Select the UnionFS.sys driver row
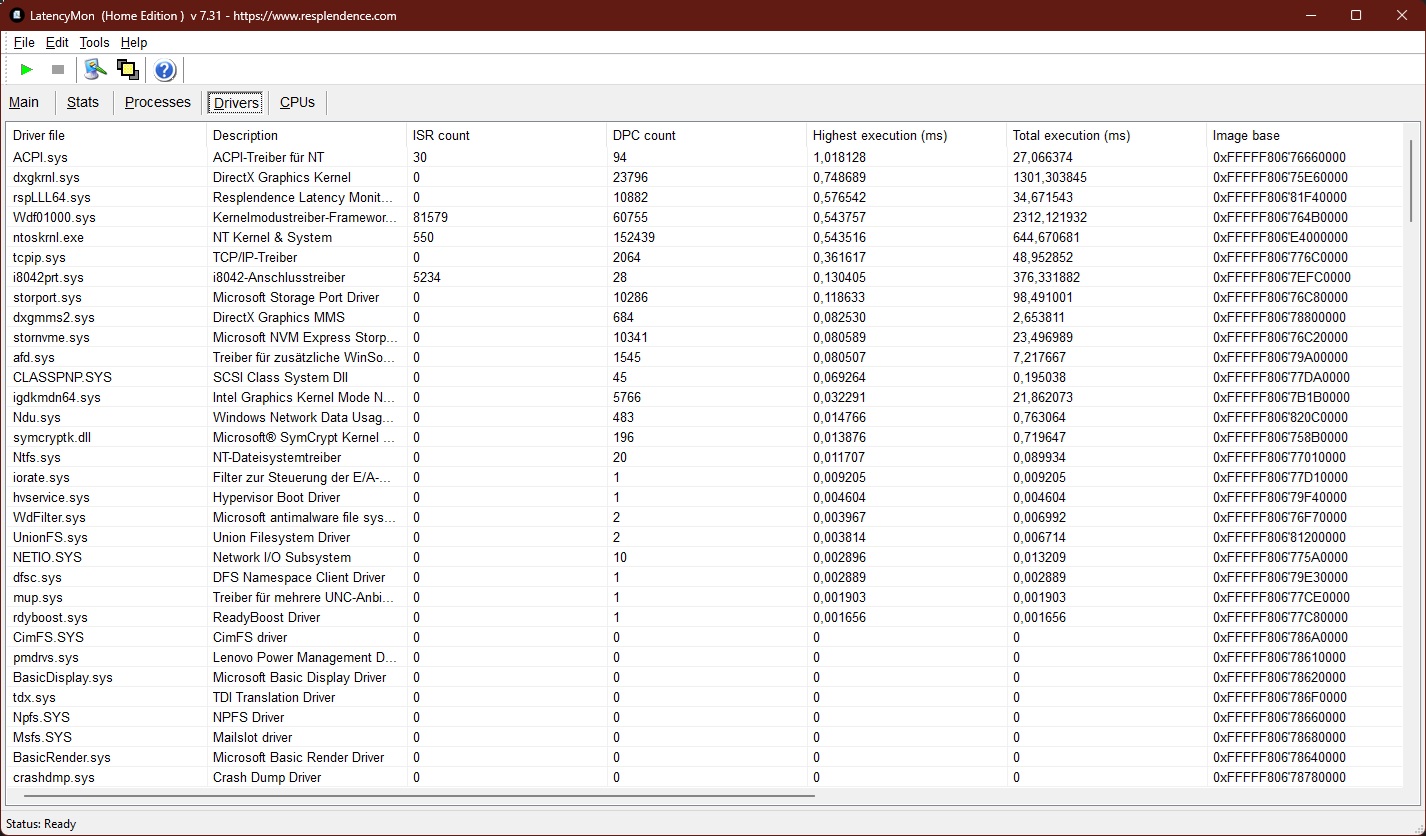Screen dimensions: 1426x836 (705, 537)
